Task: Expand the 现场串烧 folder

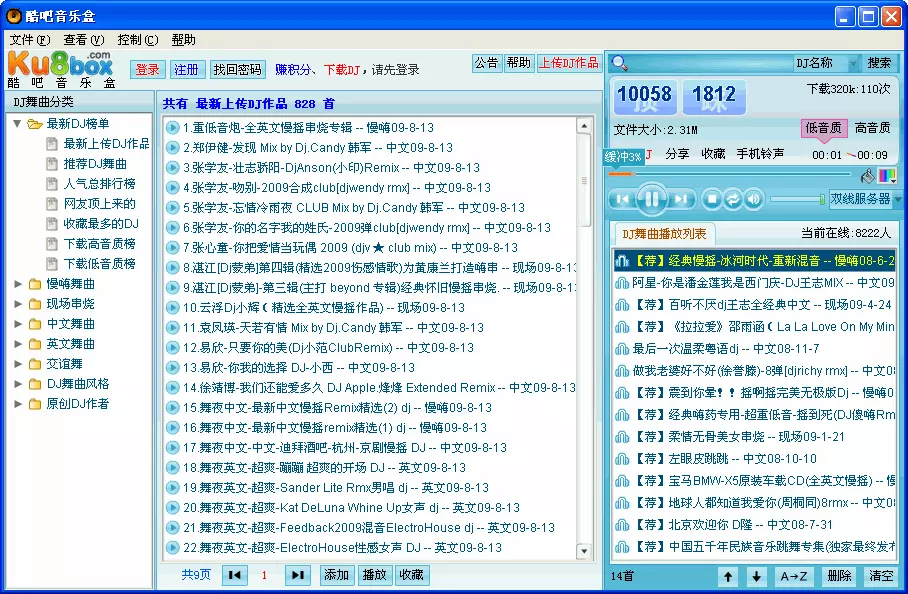Action: (18, 304)
